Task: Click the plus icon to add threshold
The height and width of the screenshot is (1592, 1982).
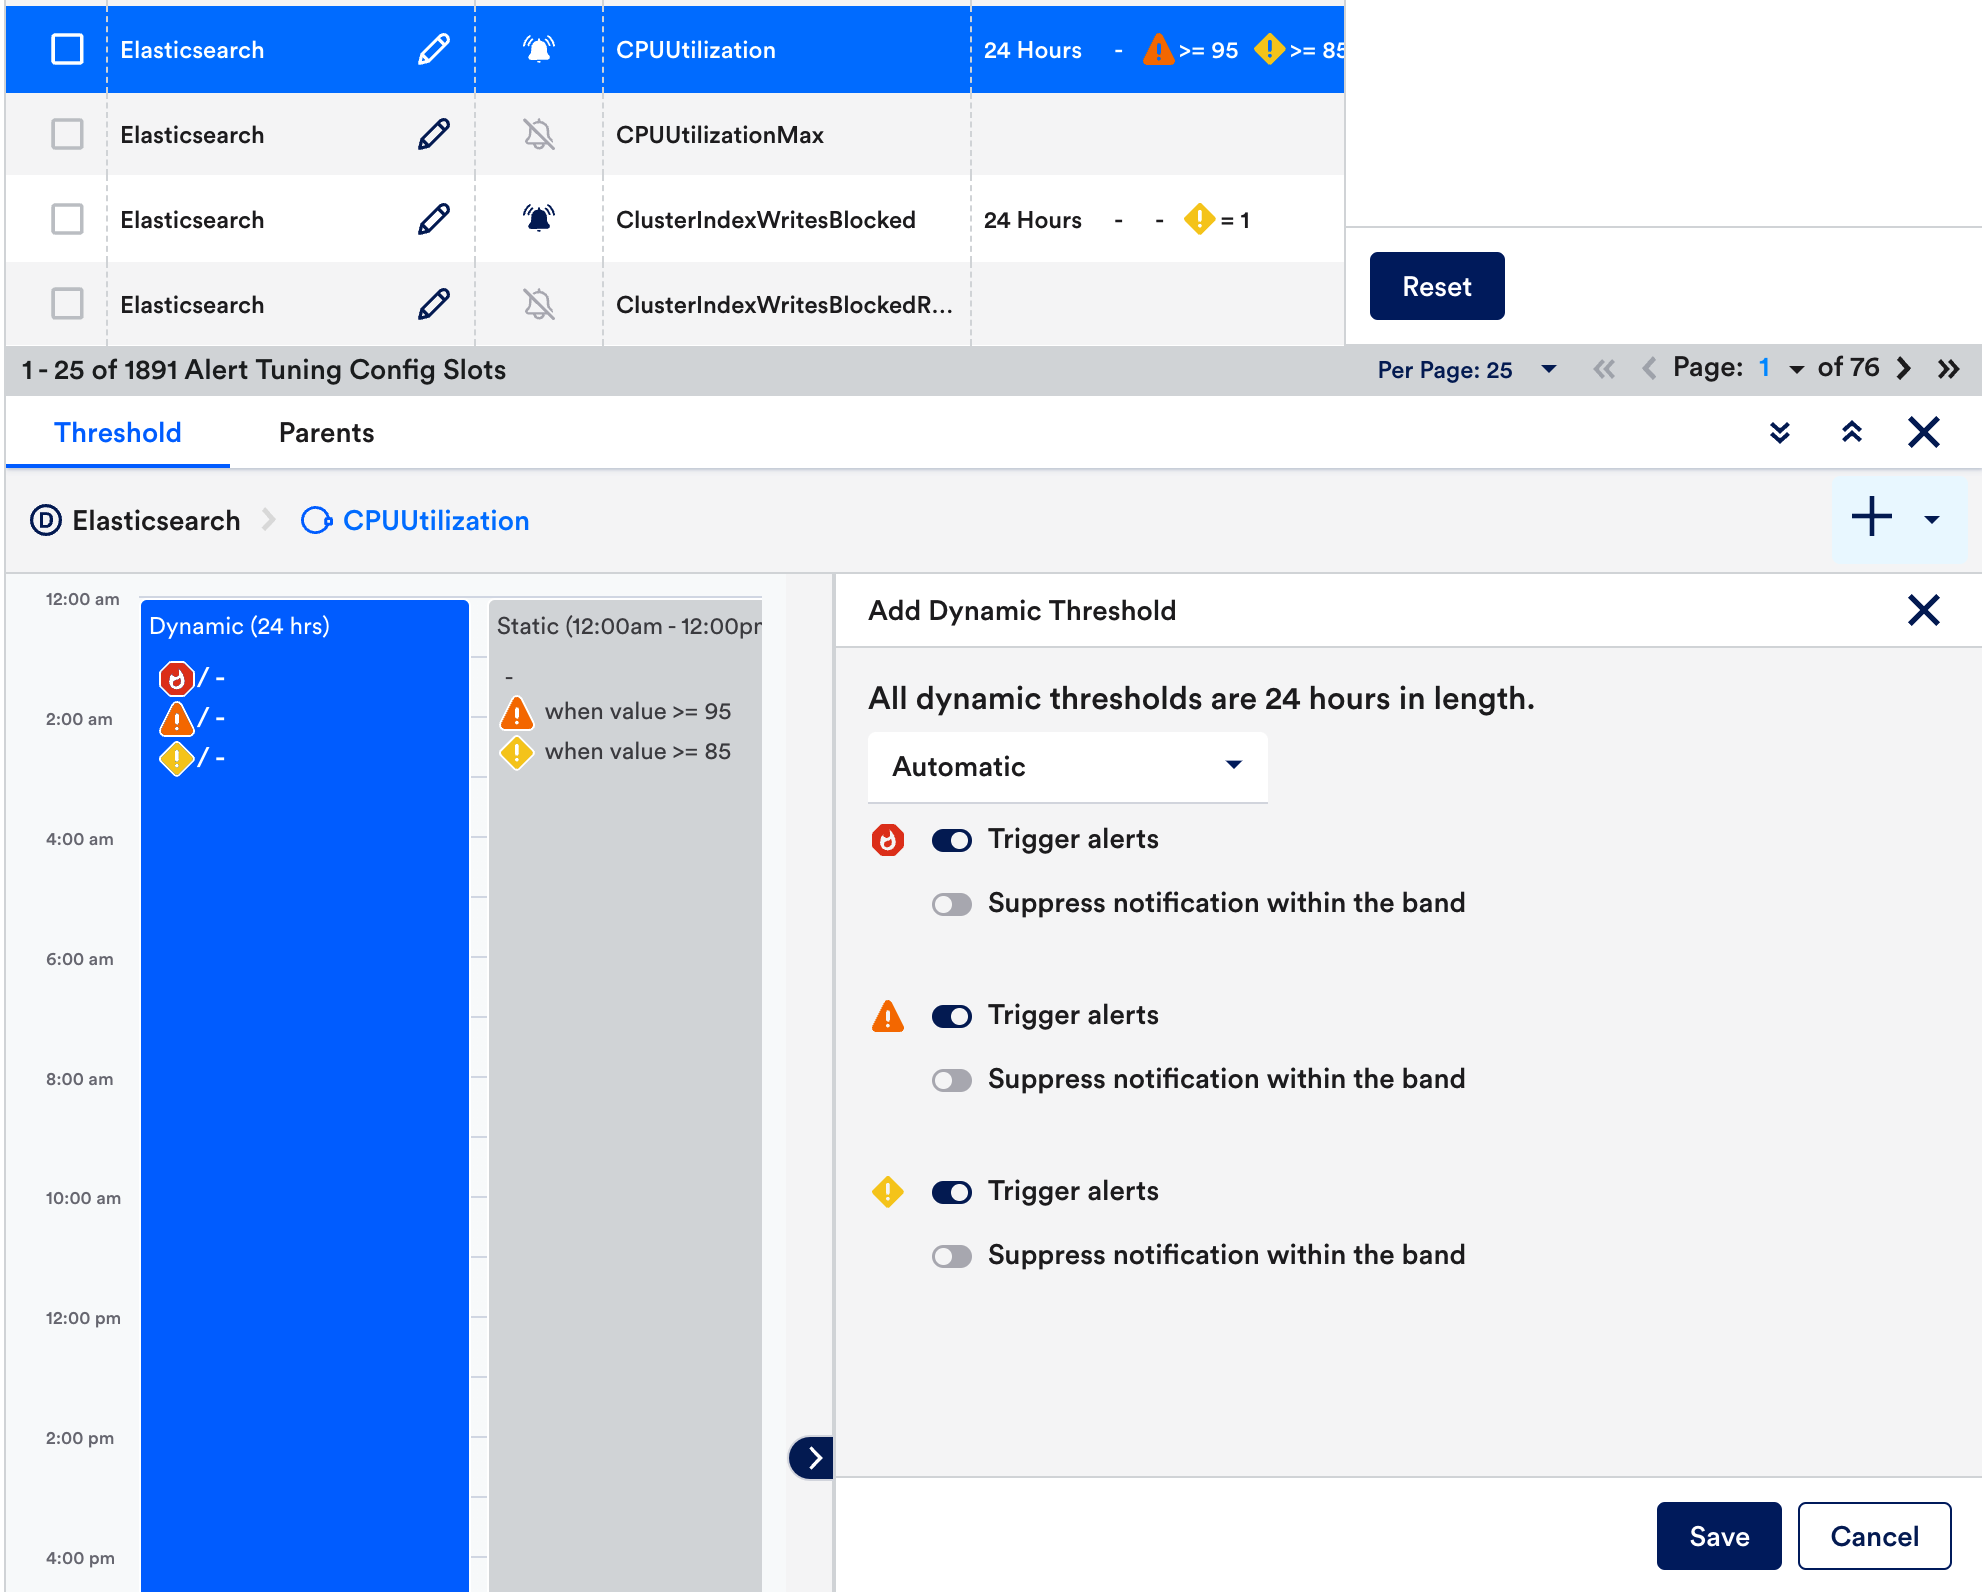Action: [x=1871, y=518]
